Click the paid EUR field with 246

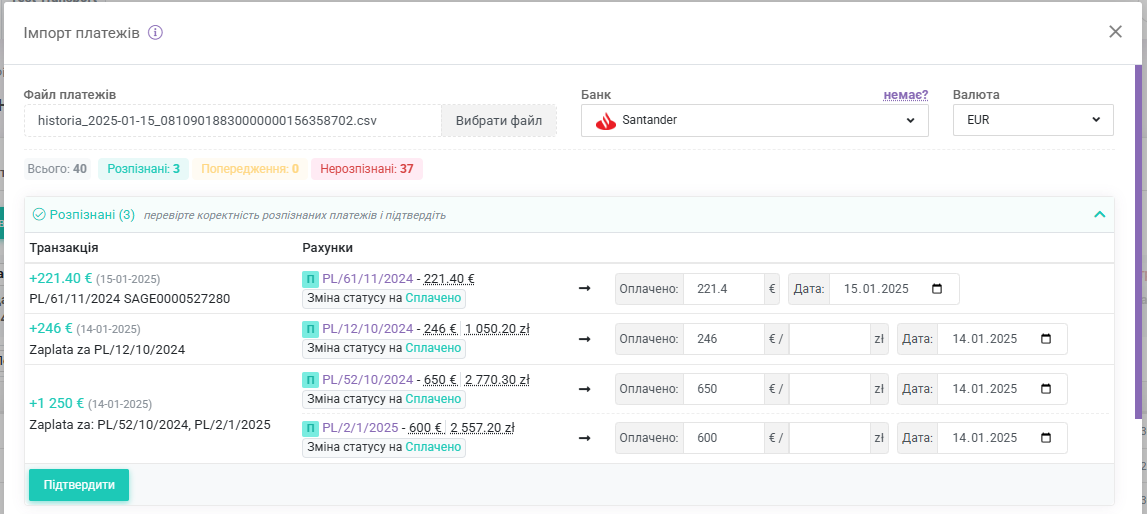tap(723, 339)
